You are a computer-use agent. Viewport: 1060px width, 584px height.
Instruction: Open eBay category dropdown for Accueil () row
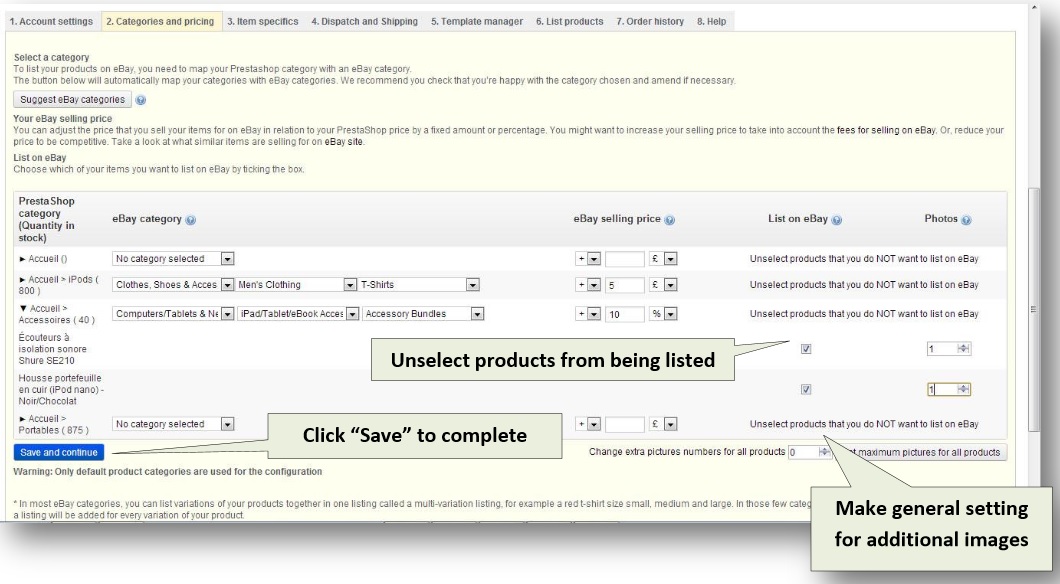[x=173, y=259]
